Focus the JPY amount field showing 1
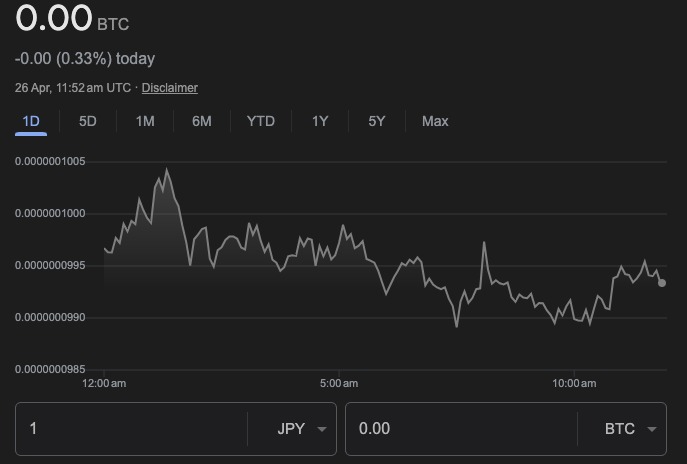687x464 pixels. click(130, 429)
